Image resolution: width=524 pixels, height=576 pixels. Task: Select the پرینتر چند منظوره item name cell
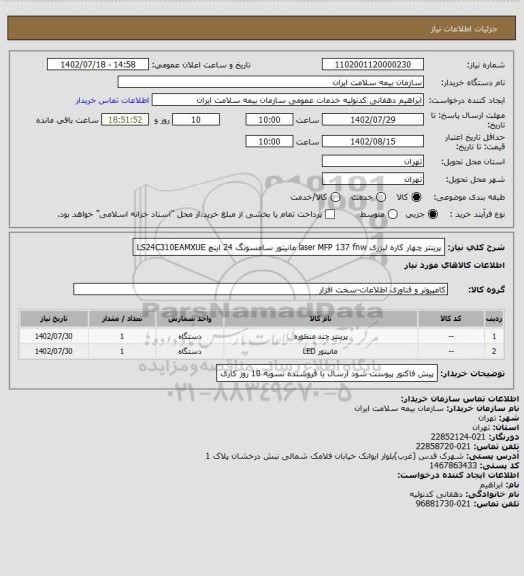tap(320, 336)
